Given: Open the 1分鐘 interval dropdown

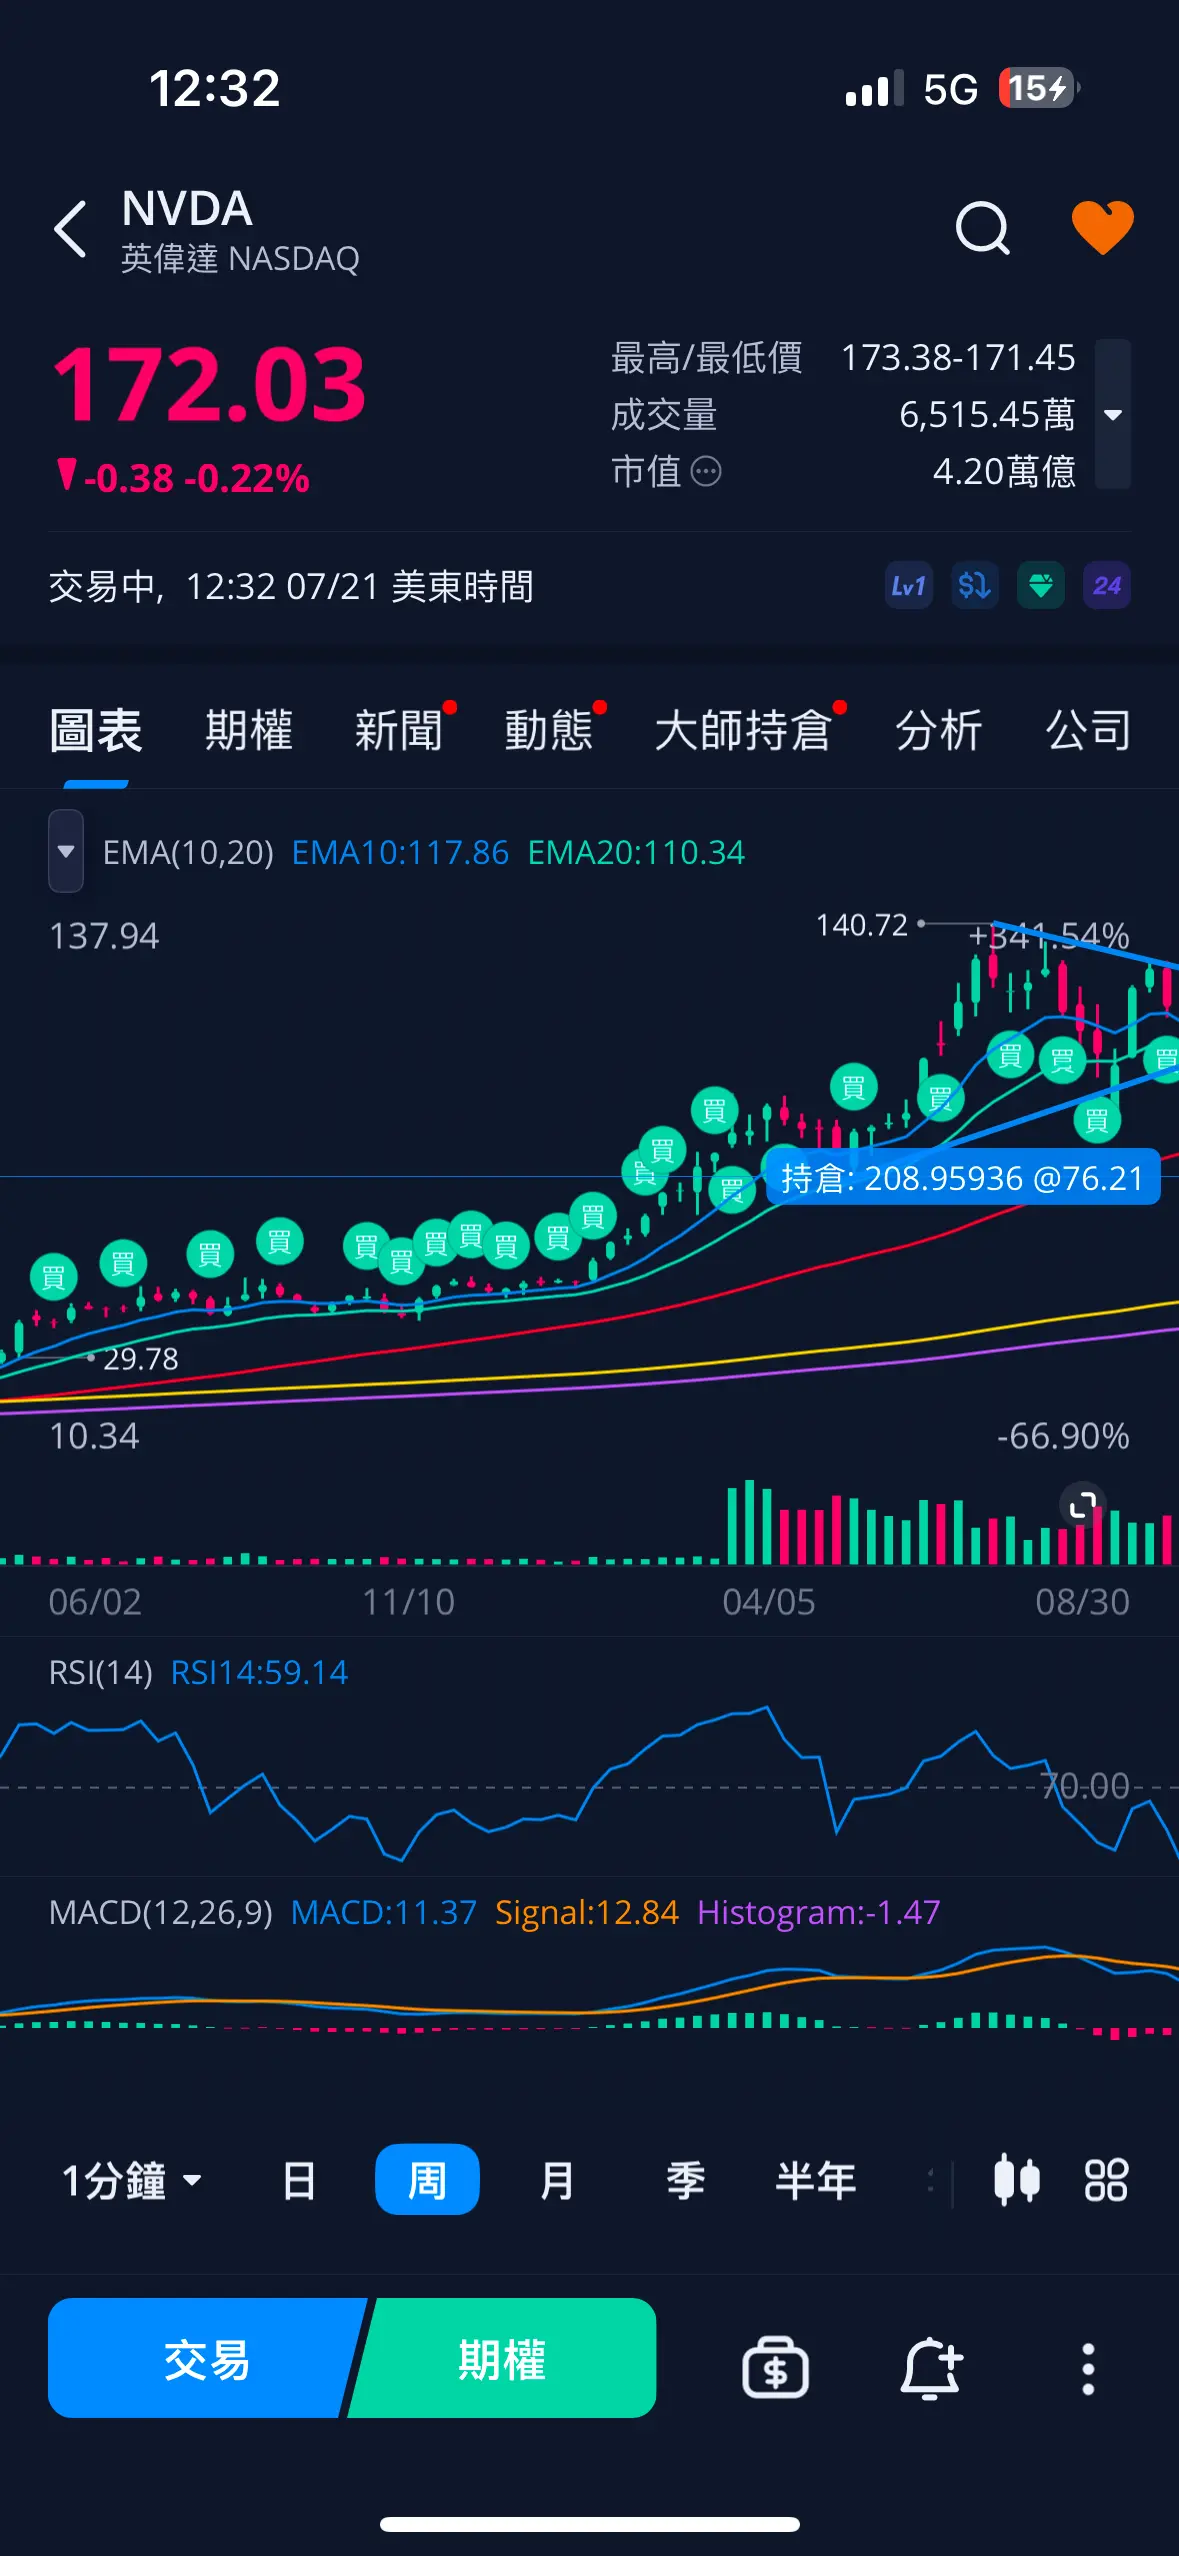Looking at the screenshot, I should tap(132, 2181).
